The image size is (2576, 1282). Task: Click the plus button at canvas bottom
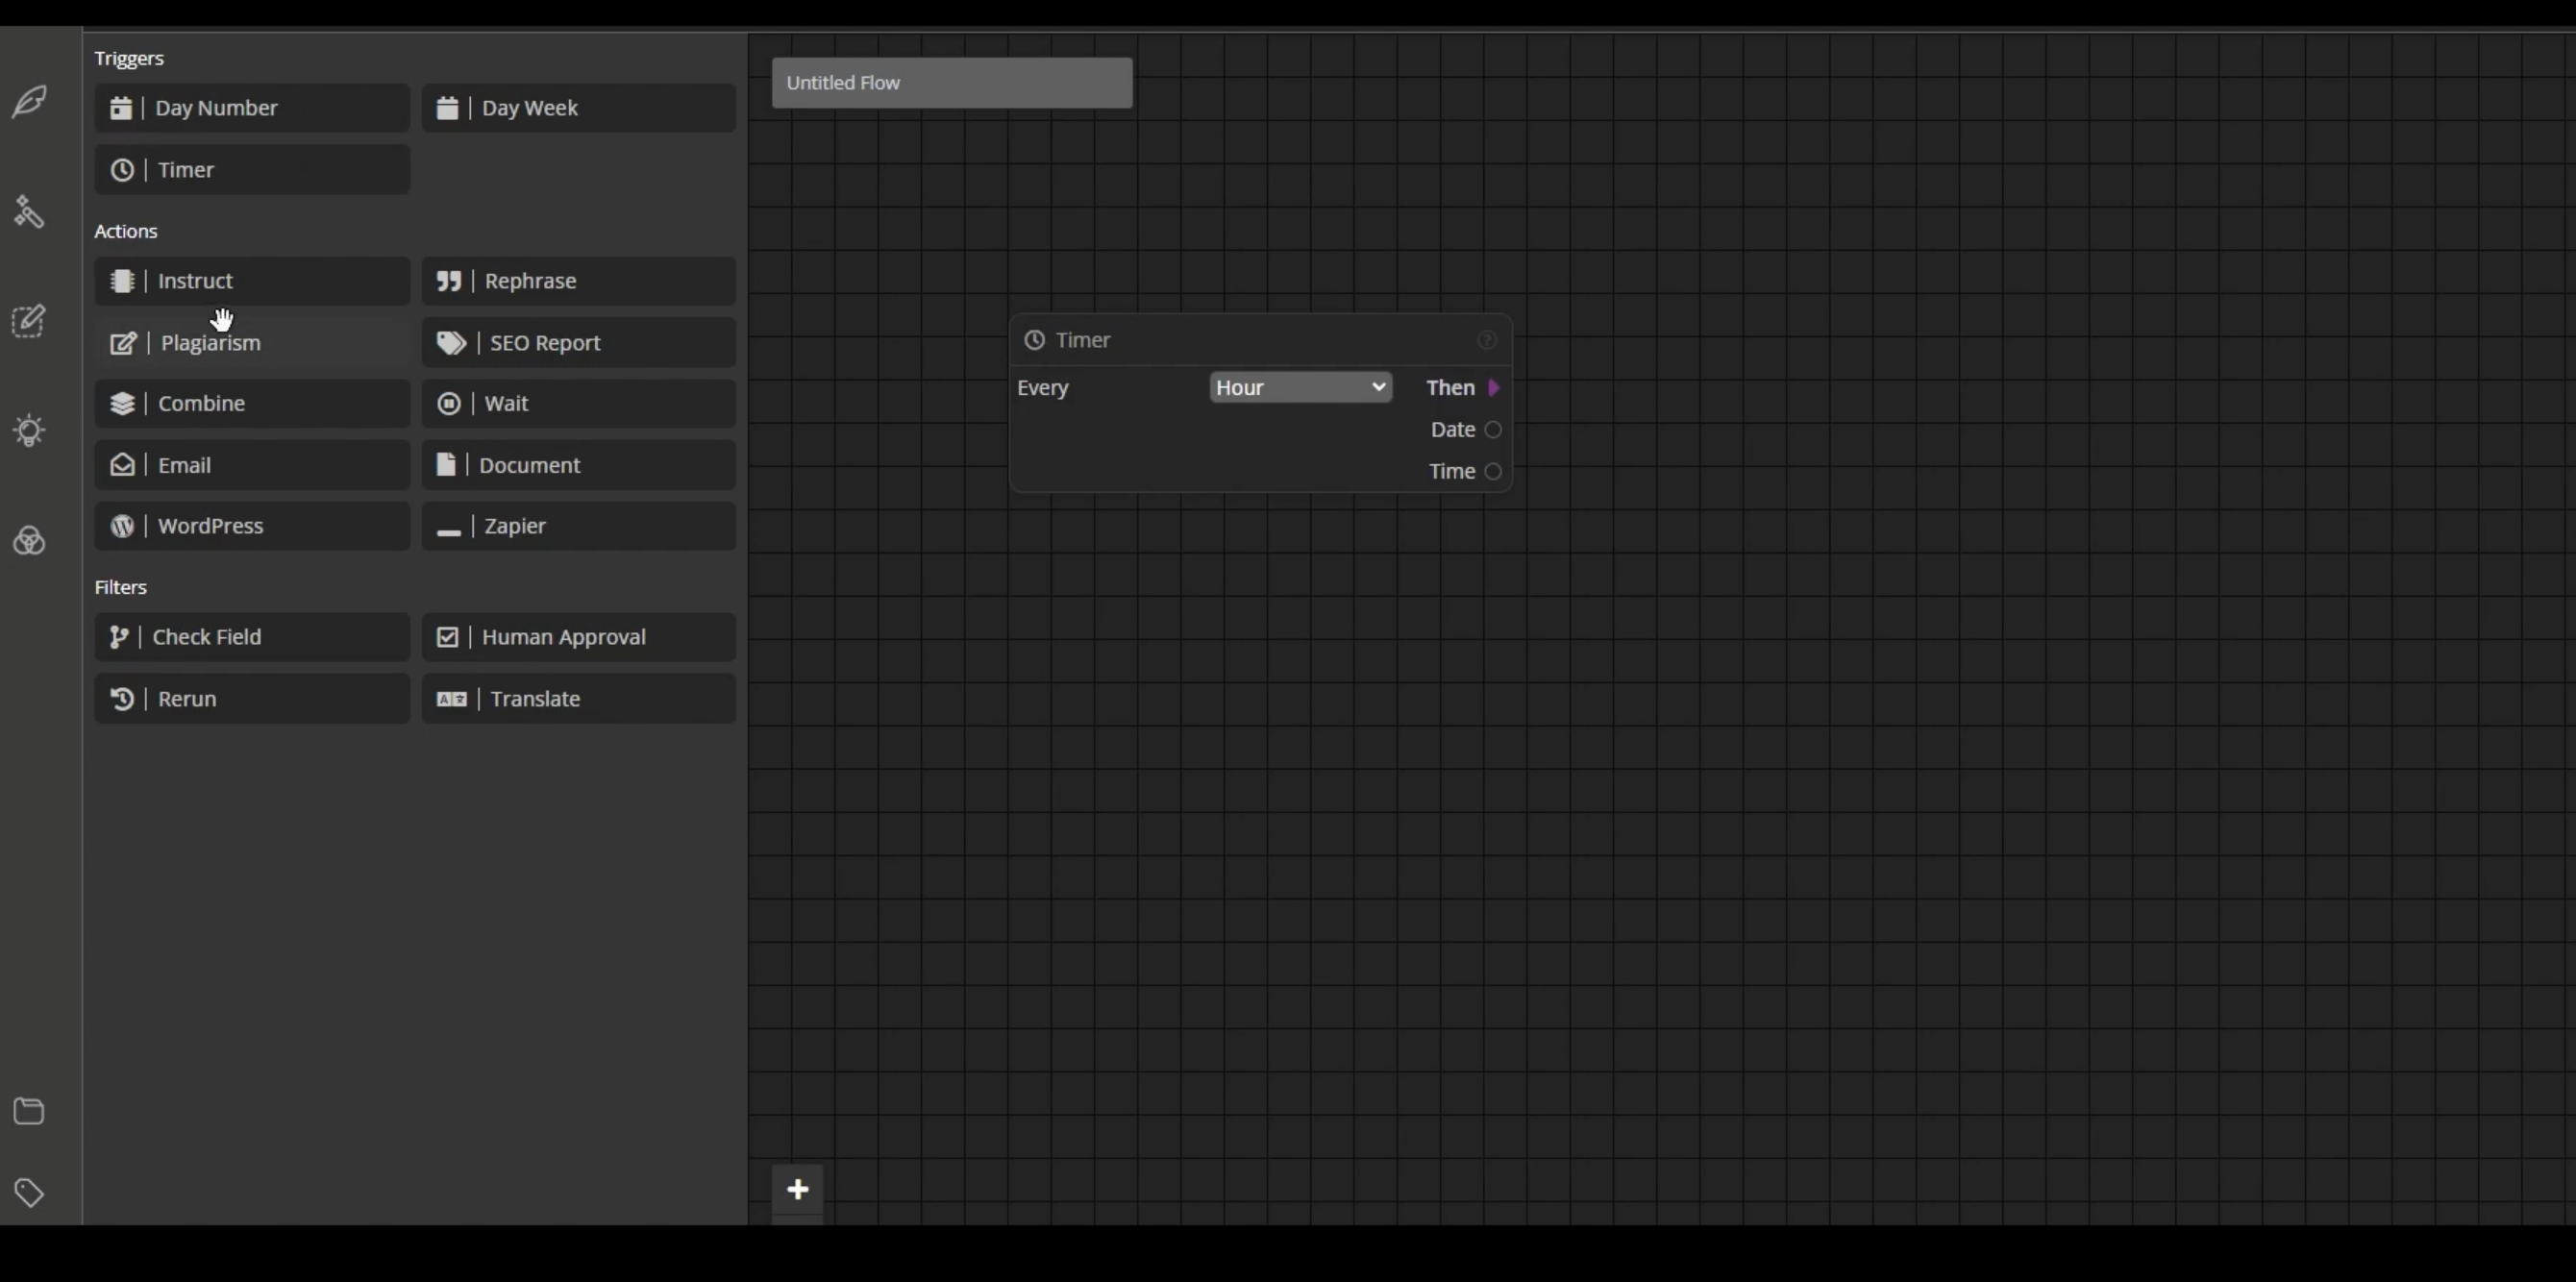798,1190
